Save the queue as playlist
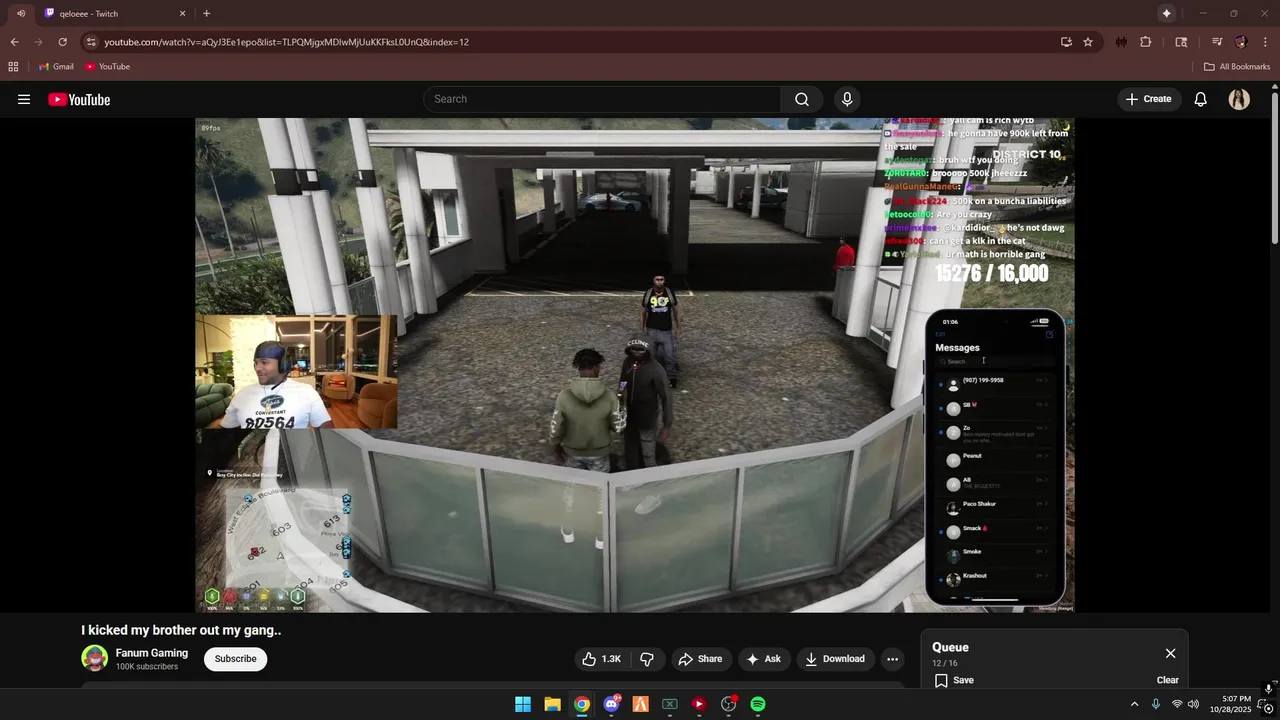Viewport: 1280px width, 720px height. tap(954, 680)
